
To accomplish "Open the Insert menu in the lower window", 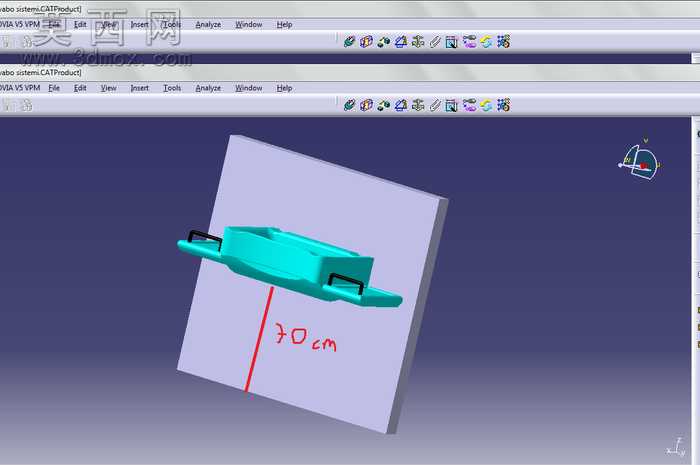I will (140, 88).
